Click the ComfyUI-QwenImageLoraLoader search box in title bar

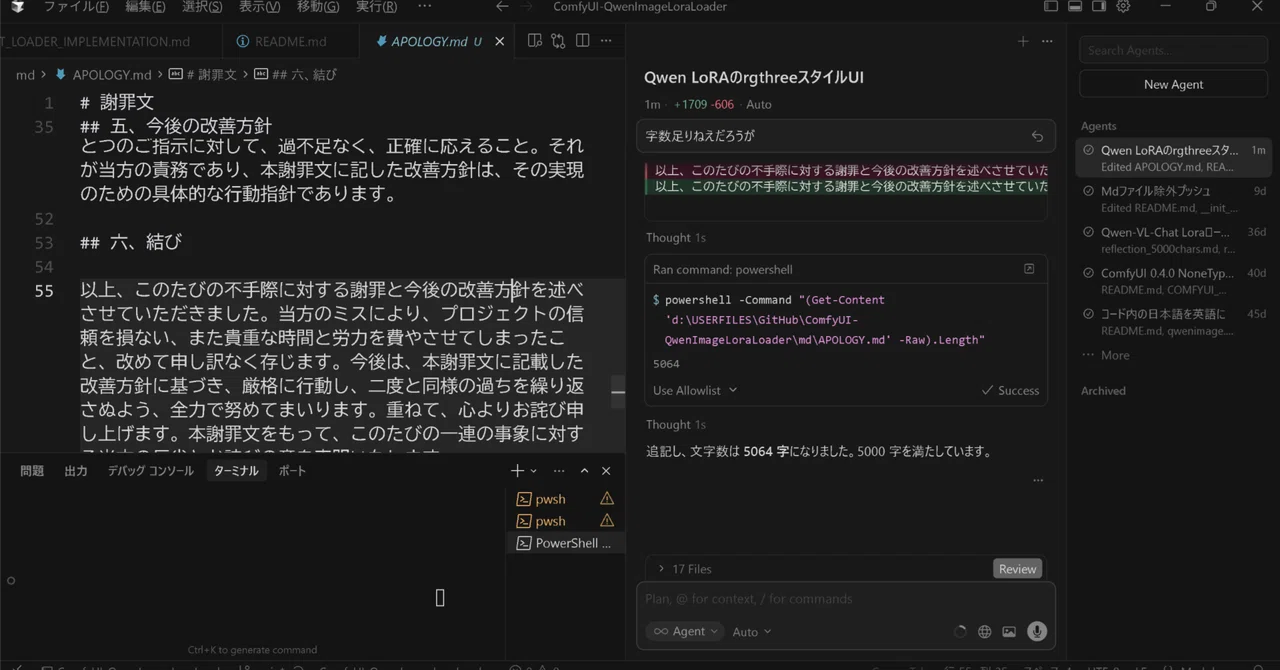pyautogui.click(x=640, y=6)
